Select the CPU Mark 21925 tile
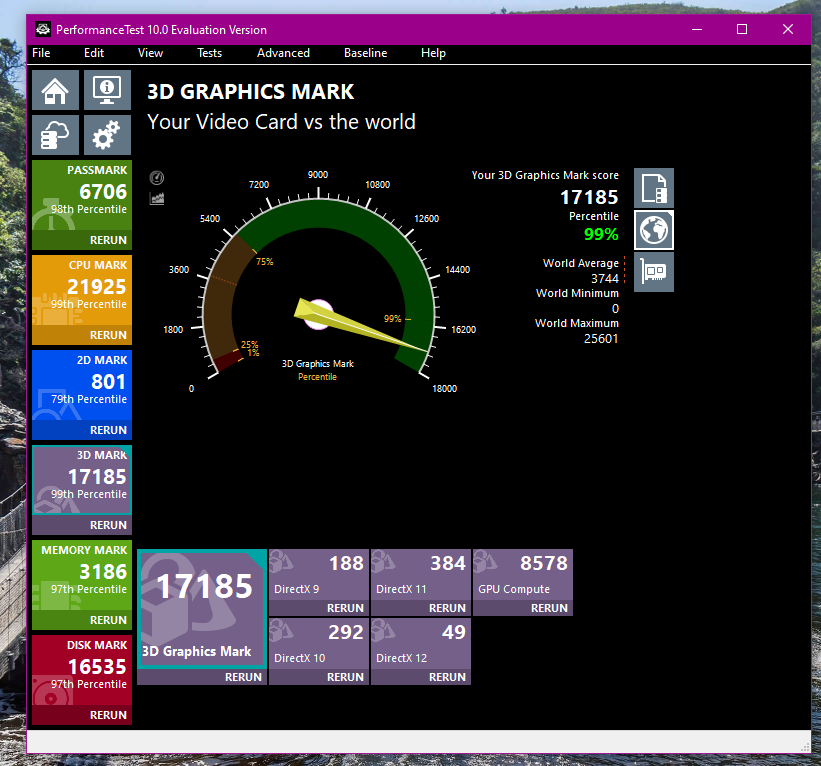This screenshot has height=766, width=821. pyautogui.click(x=82, y=290)
